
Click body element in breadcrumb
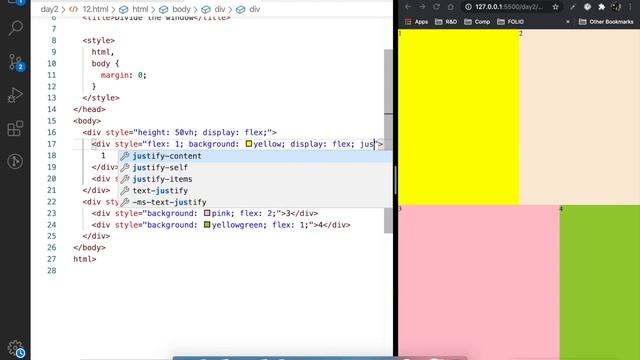pyautogui.click(x=181, y=9)
